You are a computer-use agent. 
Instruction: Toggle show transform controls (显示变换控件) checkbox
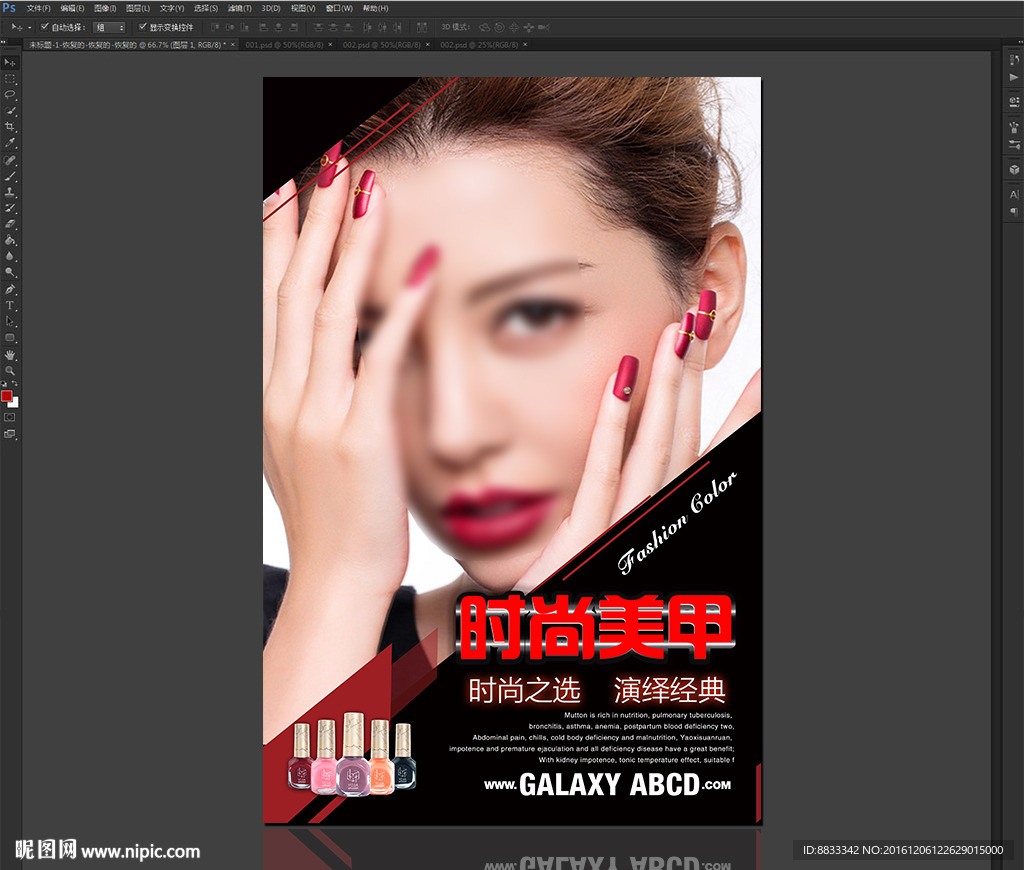click(142, 27)
